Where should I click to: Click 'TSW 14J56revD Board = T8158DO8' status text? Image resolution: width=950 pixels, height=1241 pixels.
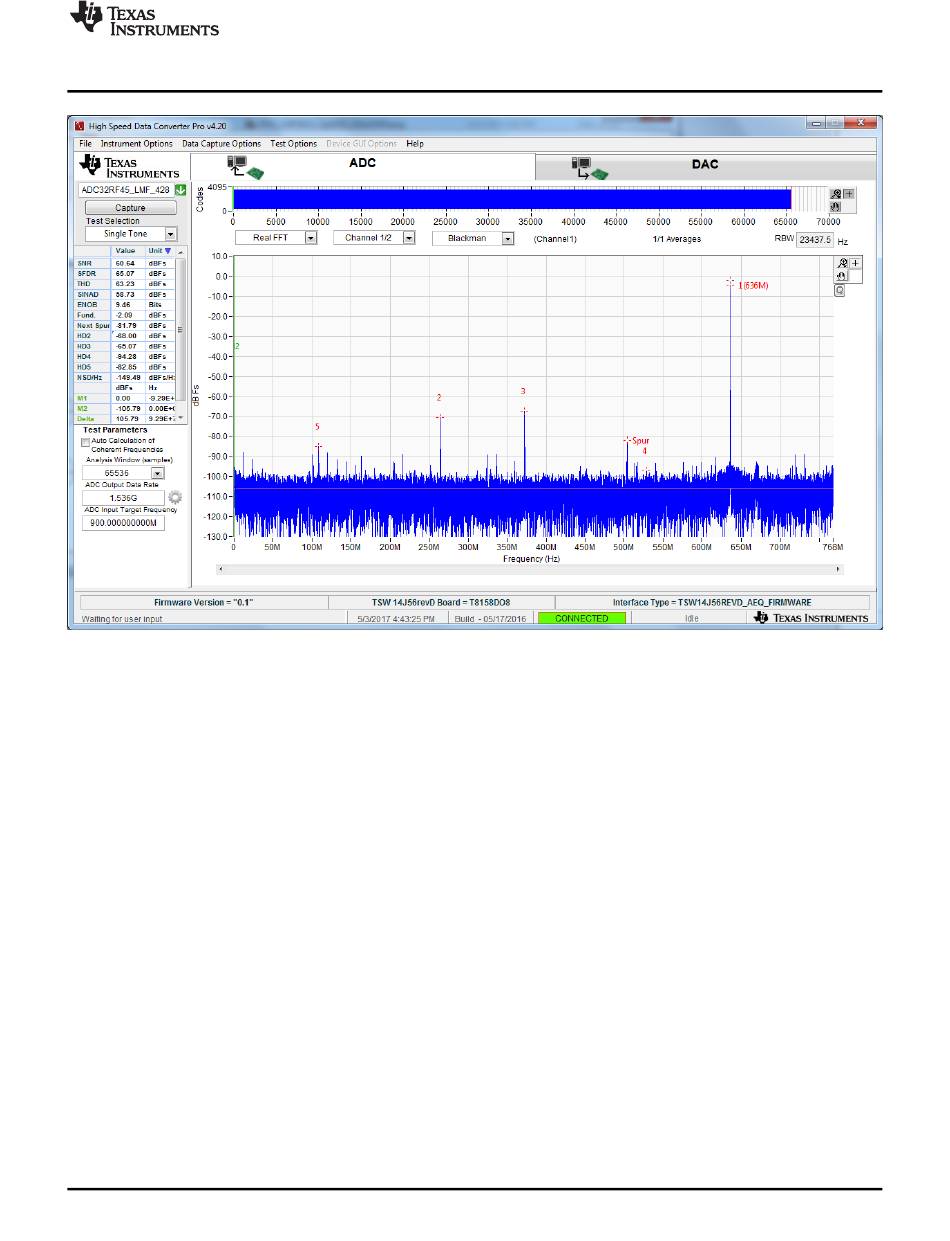(x=441, y=603)
